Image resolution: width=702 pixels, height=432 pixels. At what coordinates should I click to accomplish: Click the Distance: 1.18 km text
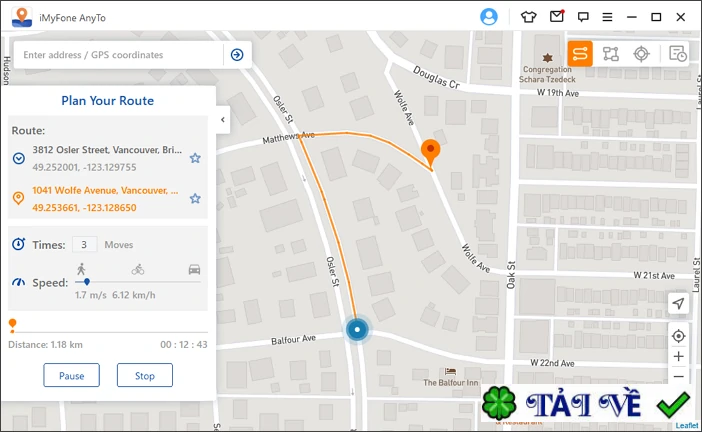pyautogui.click(x=45, y=345)
